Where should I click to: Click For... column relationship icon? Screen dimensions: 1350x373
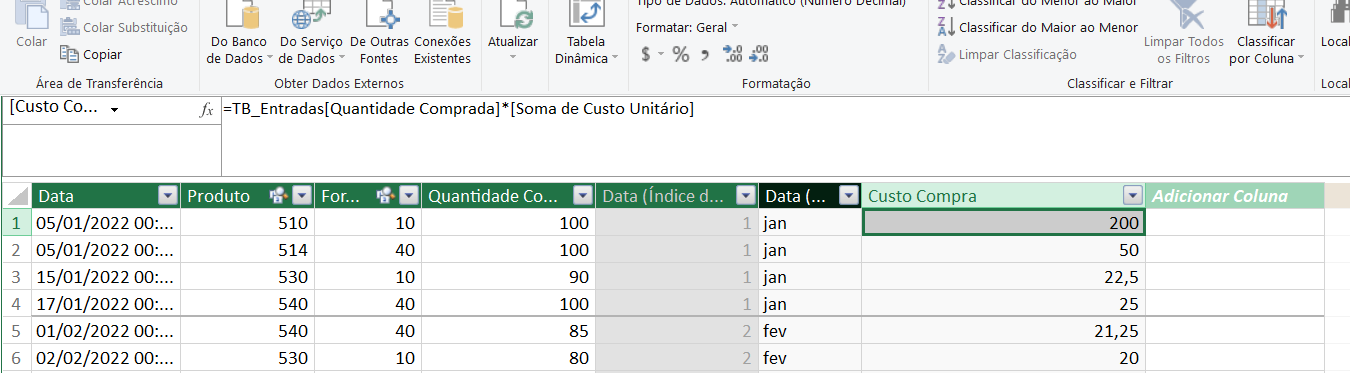point(387,196)
